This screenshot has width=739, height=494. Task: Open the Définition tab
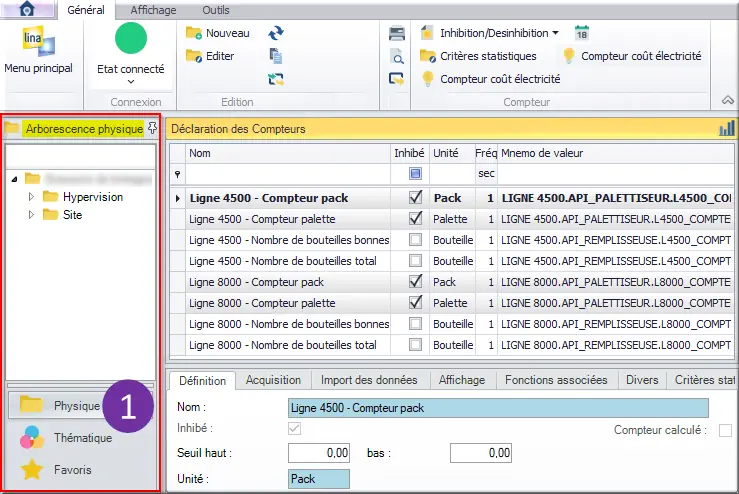(x=202, y=380)
